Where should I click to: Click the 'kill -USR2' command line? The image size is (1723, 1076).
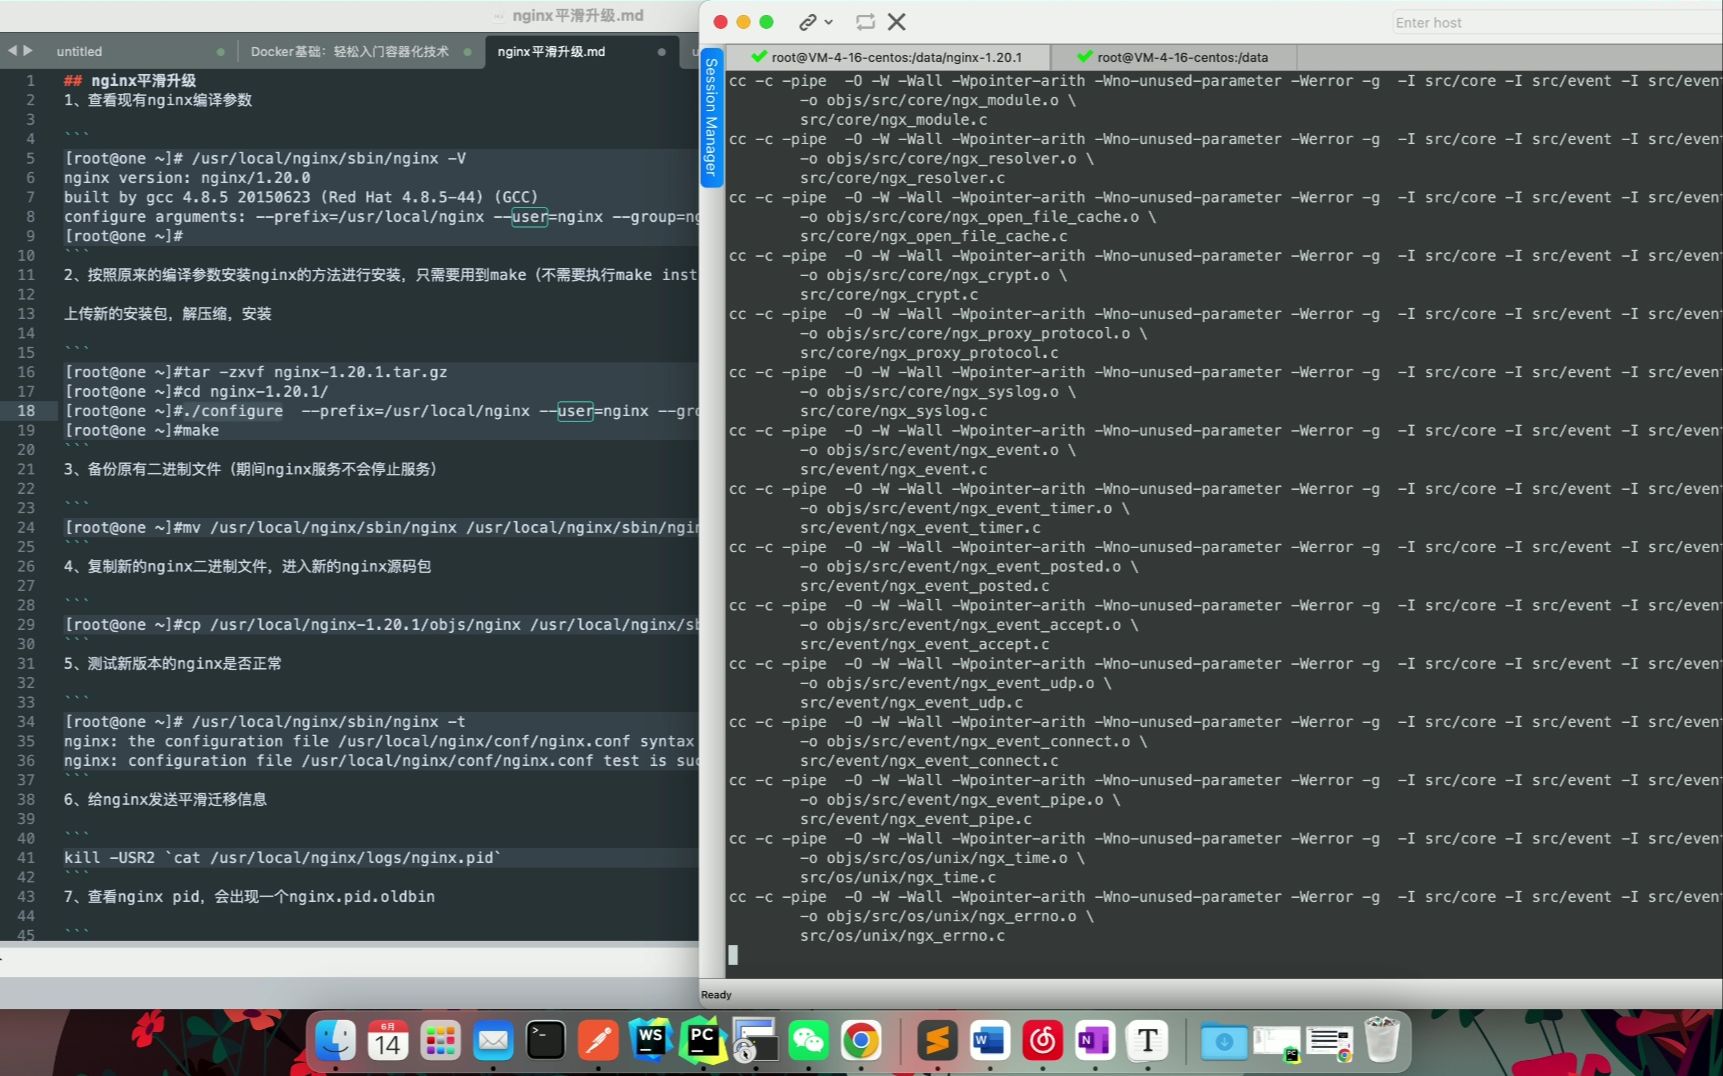pyautogui.click(x=282, y=858)
